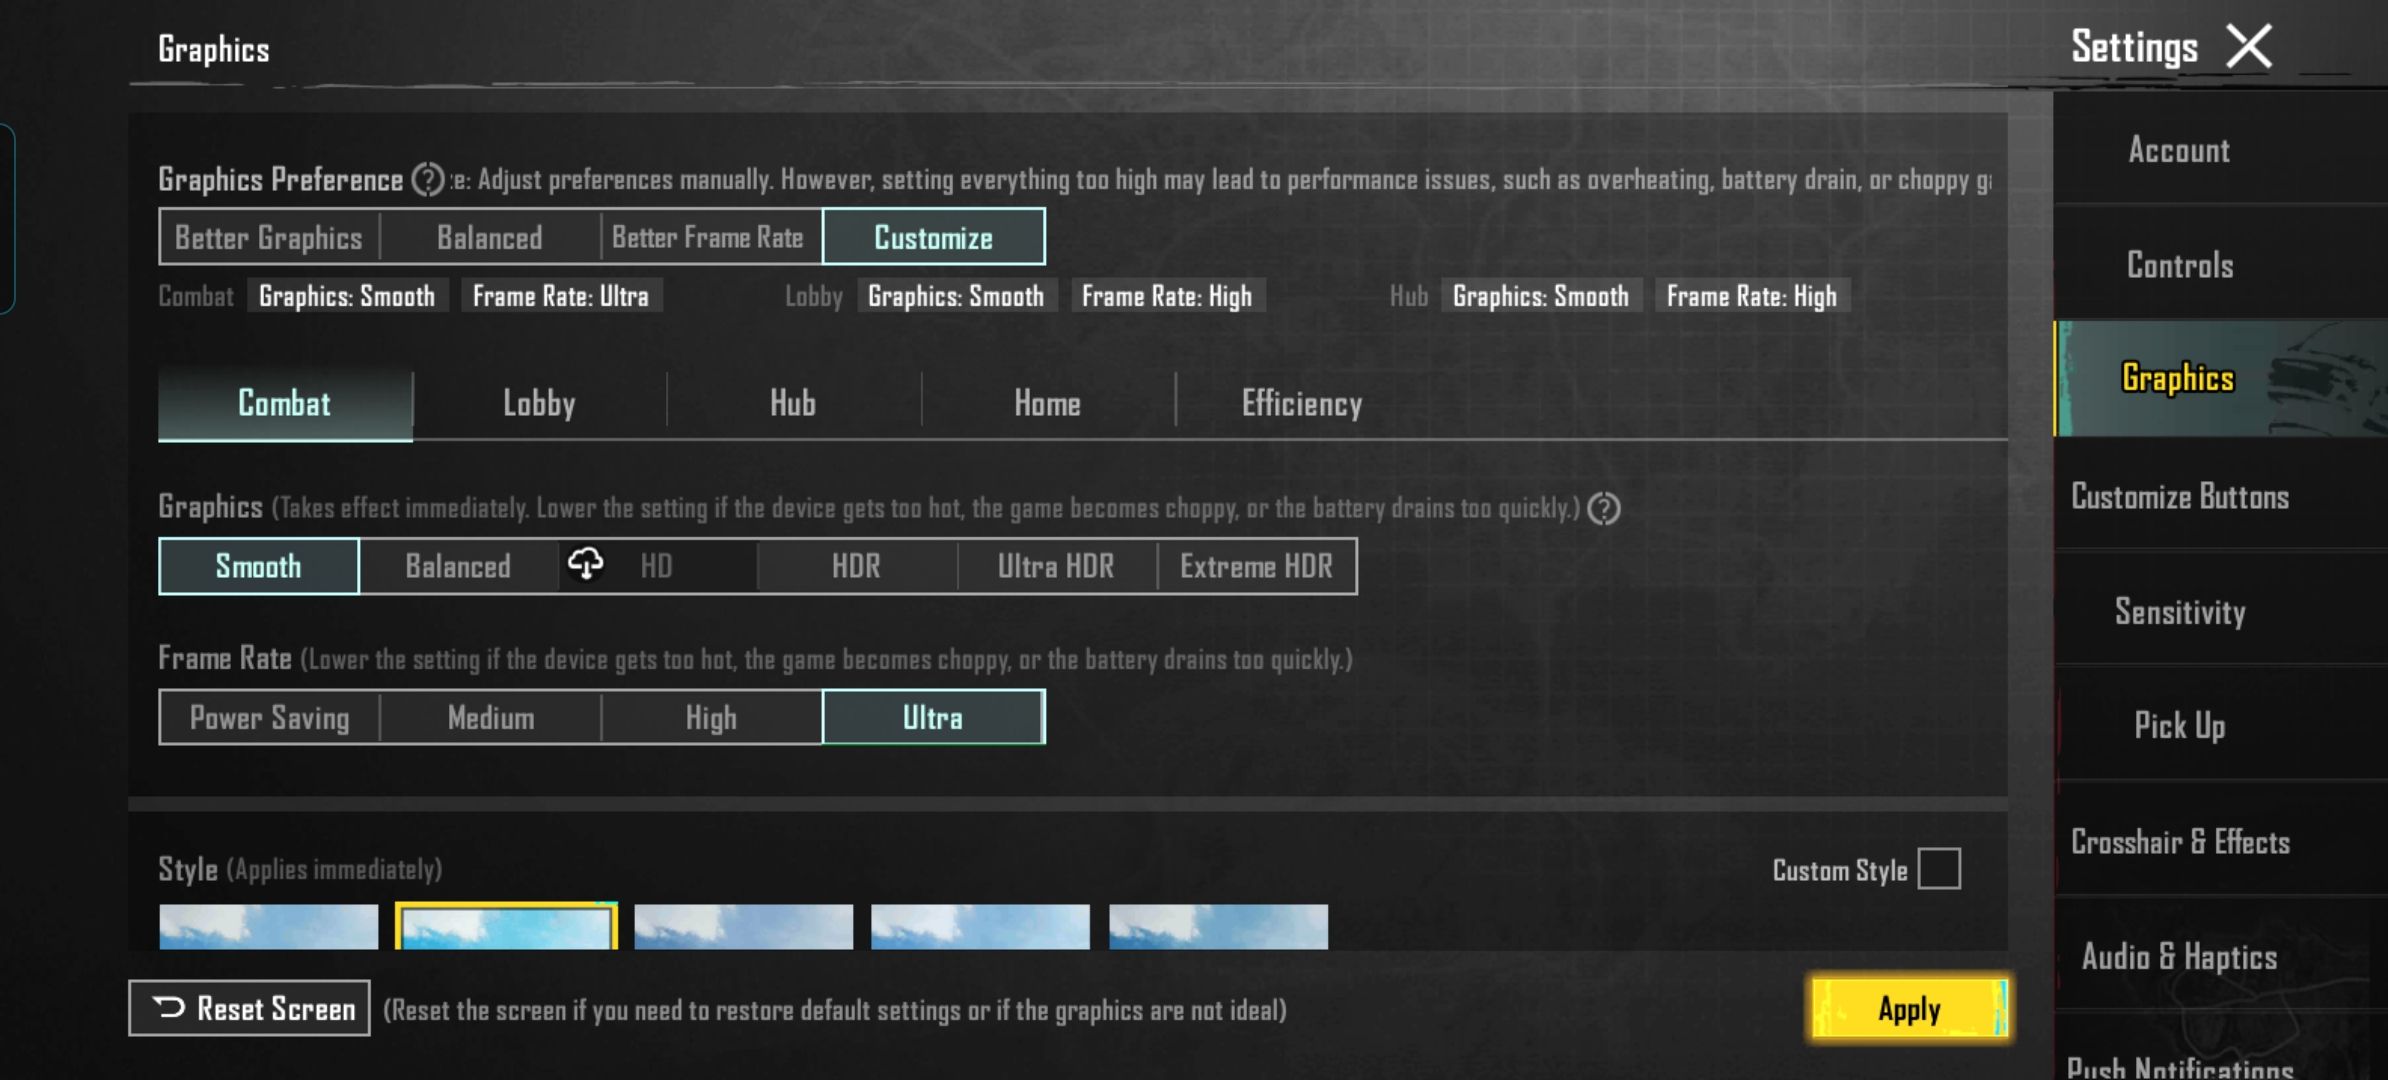Screen dimensions: 2388x1080
Task: Close the Settings panel with X
Action: pos(2249,47)
